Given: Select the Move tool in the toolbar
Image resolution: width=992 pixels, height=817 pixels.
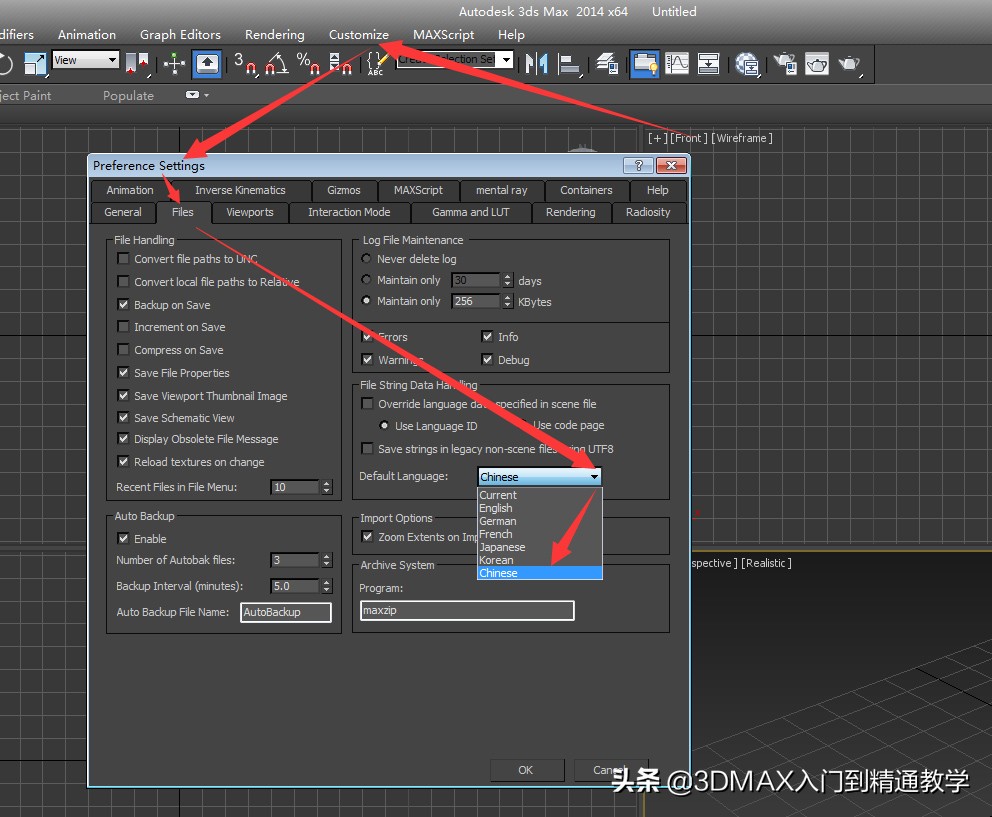Looking at the screenshot, I should 175,64.
